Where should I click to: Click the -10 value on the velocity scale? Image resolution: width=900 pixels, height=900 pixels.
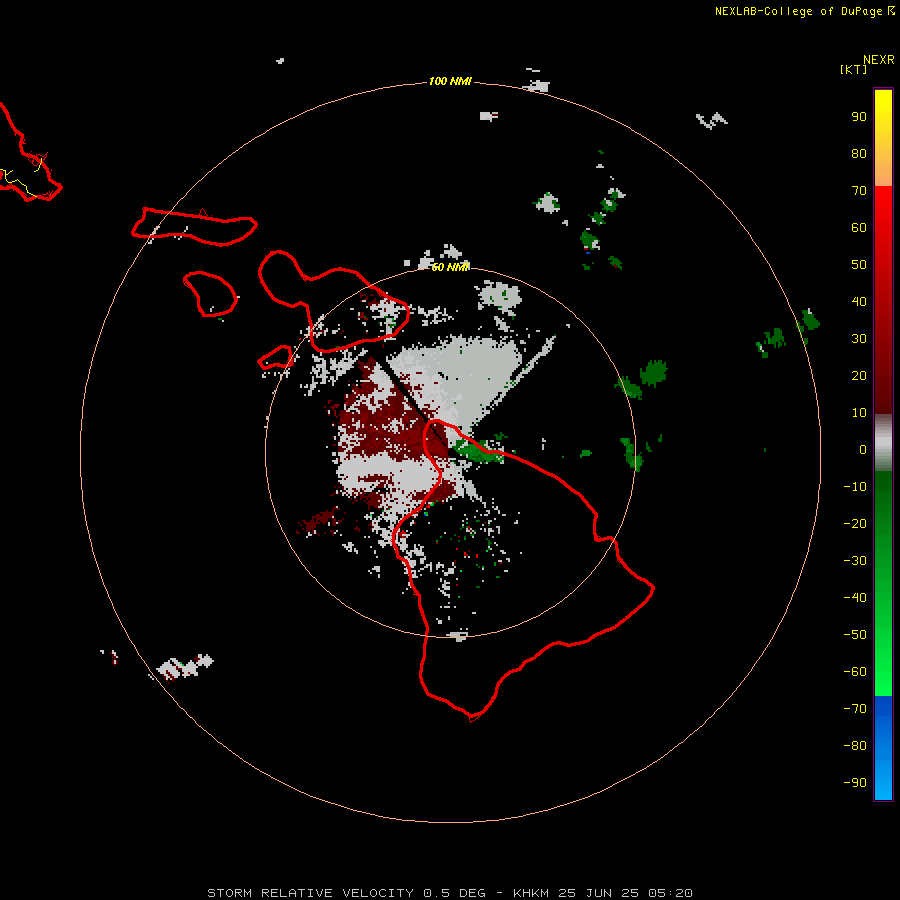pyautogui.click(x=855, y=487)
